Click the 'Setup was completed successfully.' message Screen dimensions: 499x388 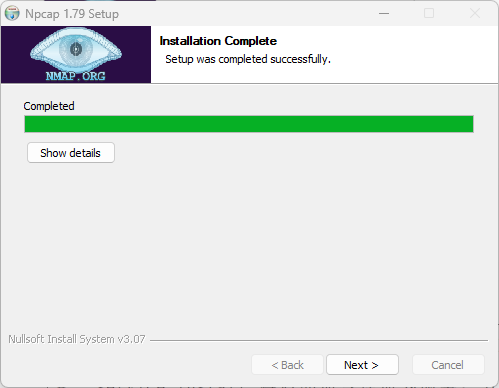tap(248, 59)
